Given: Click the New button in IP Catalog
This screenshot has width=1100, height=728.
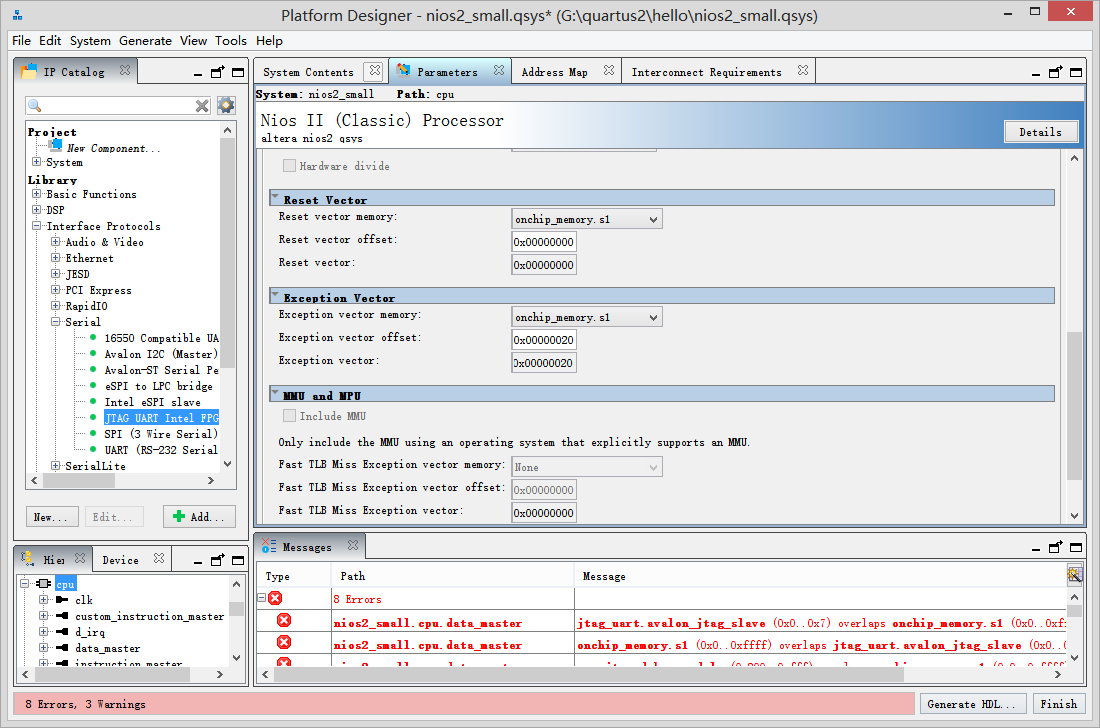Looking at the screenshot, I should coord(51,517).
